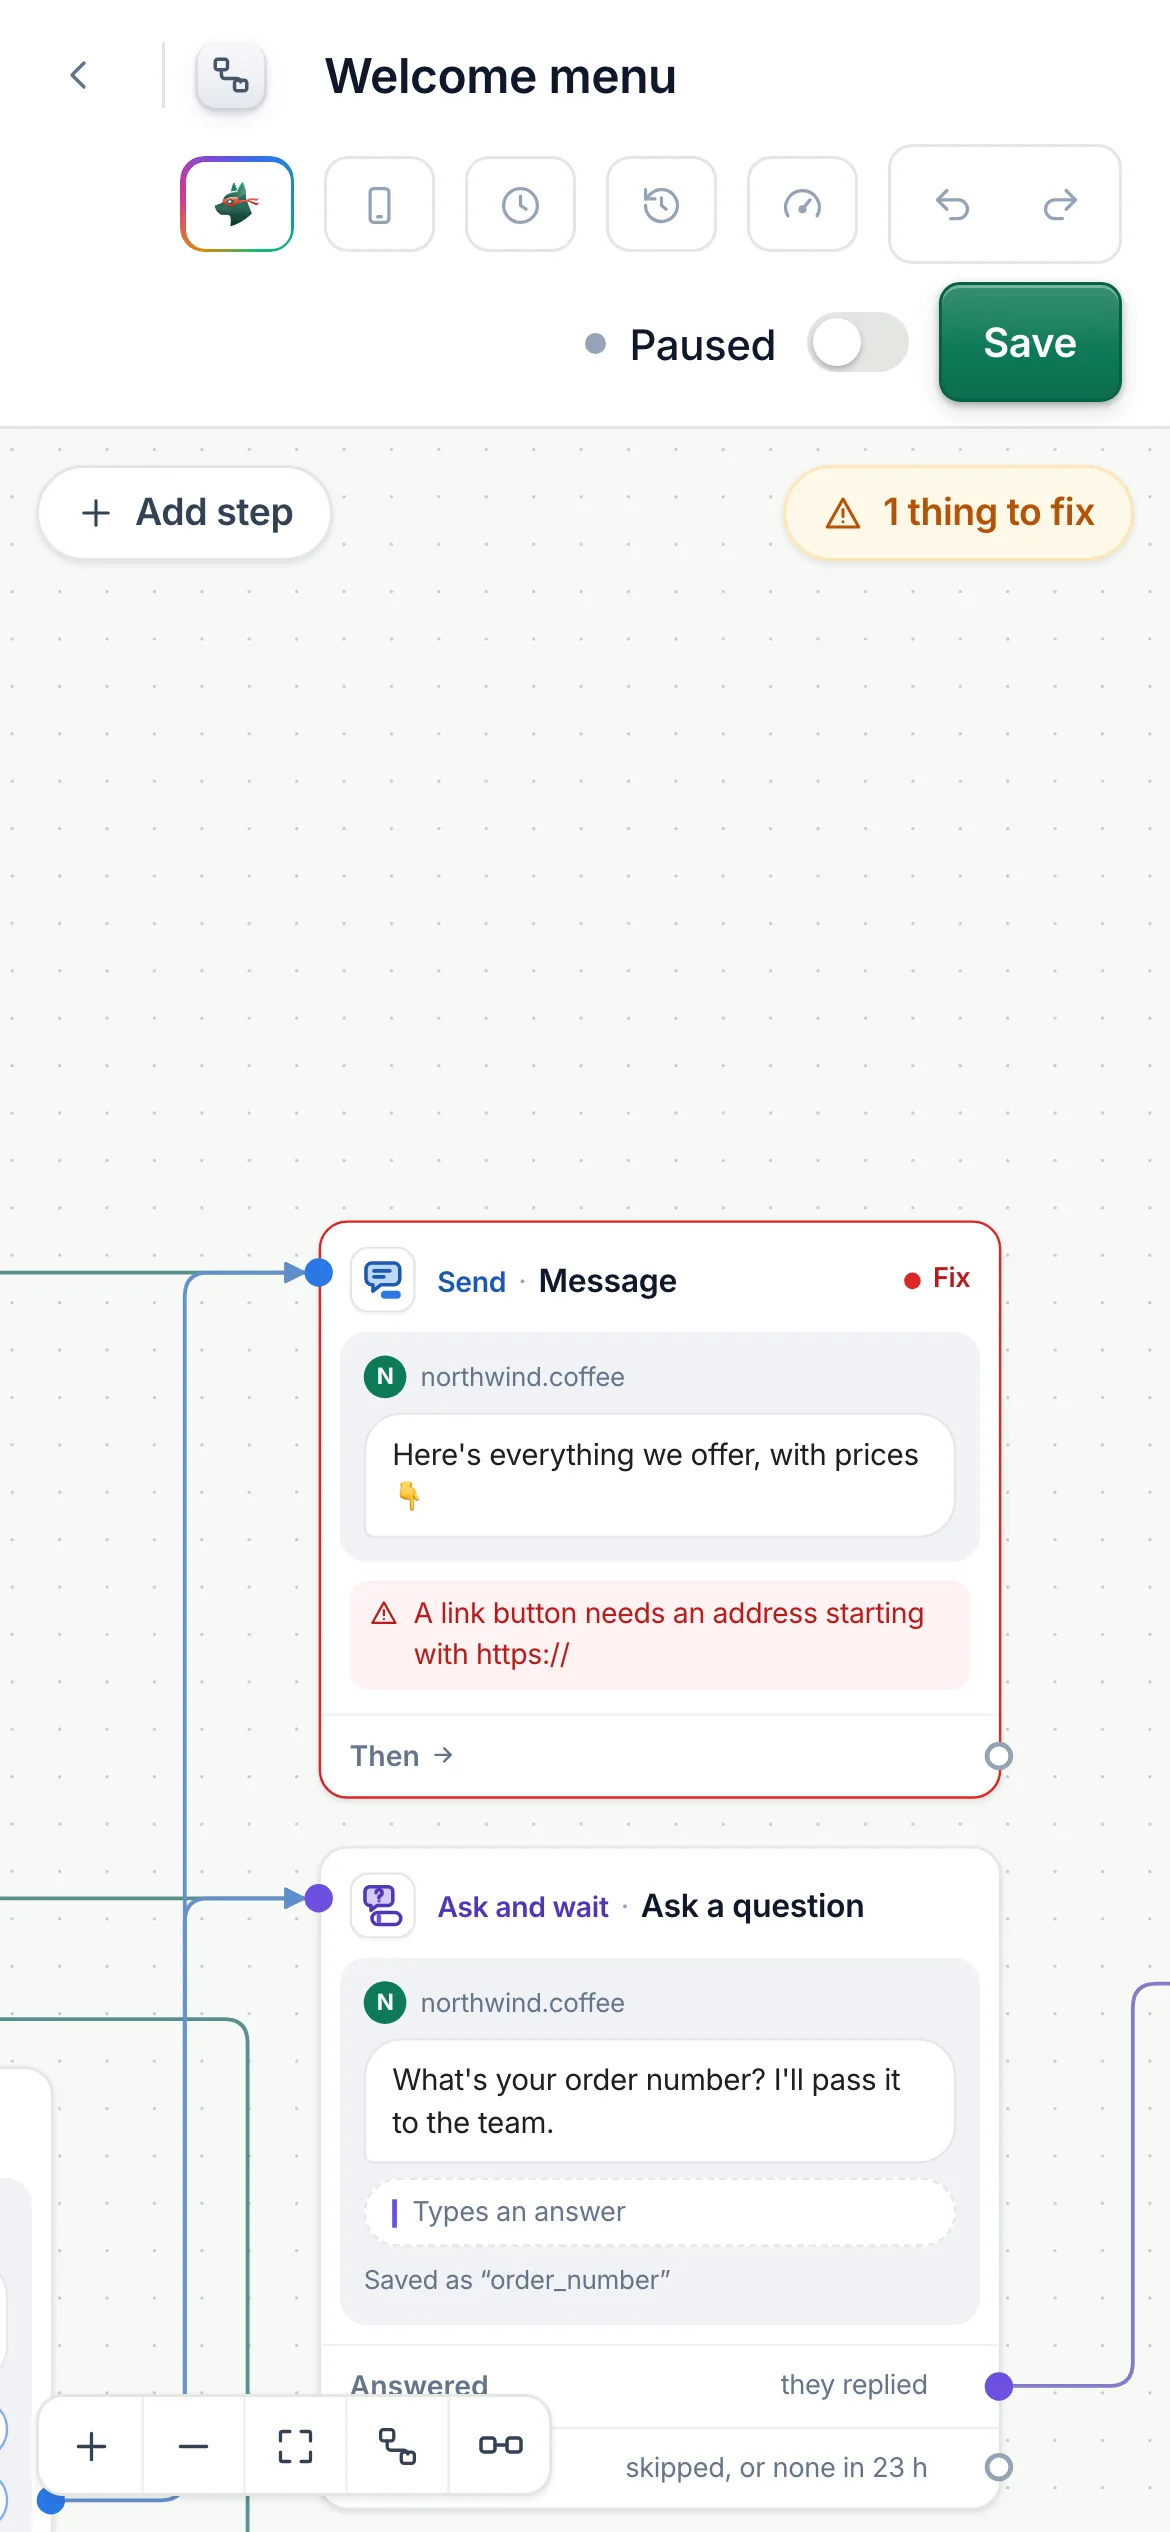
Task: Click the they replied output connector
Action: [998, 2386]
